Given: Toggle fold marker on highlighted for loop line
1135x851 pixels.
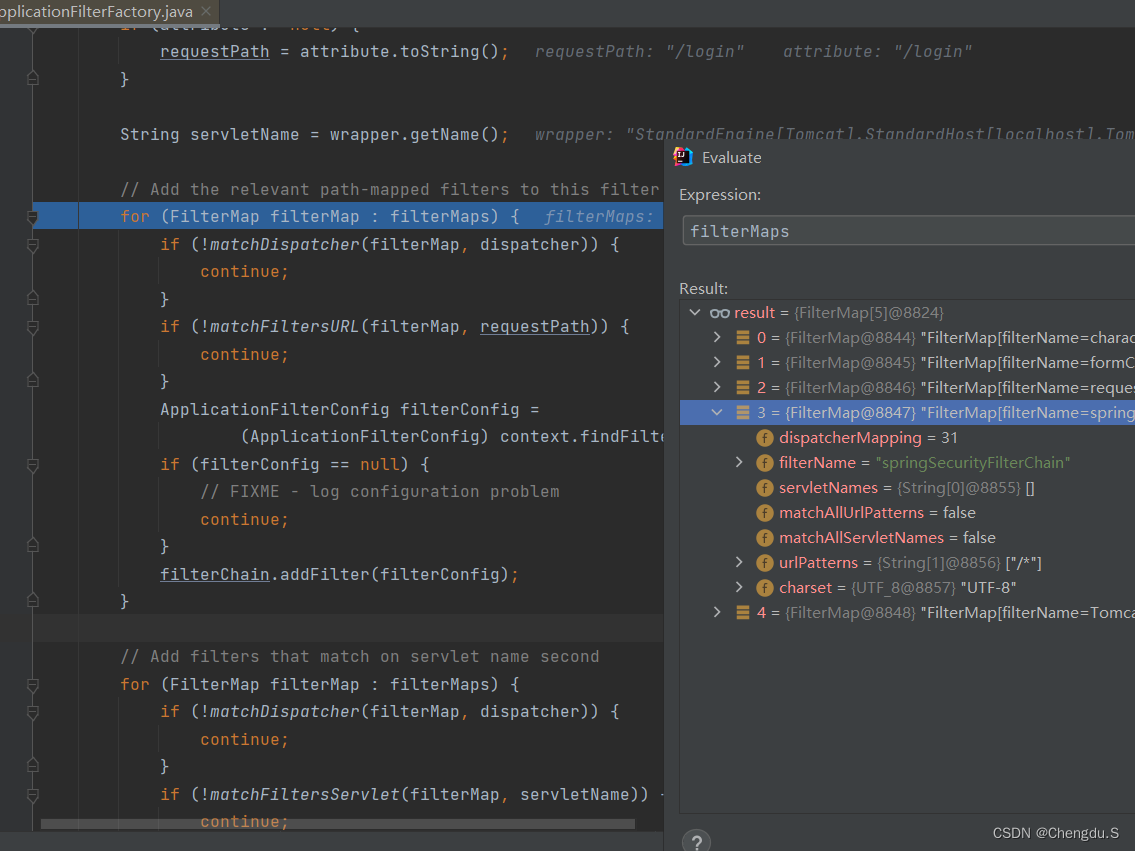Looking at the screenshot, I should [33, 216].
